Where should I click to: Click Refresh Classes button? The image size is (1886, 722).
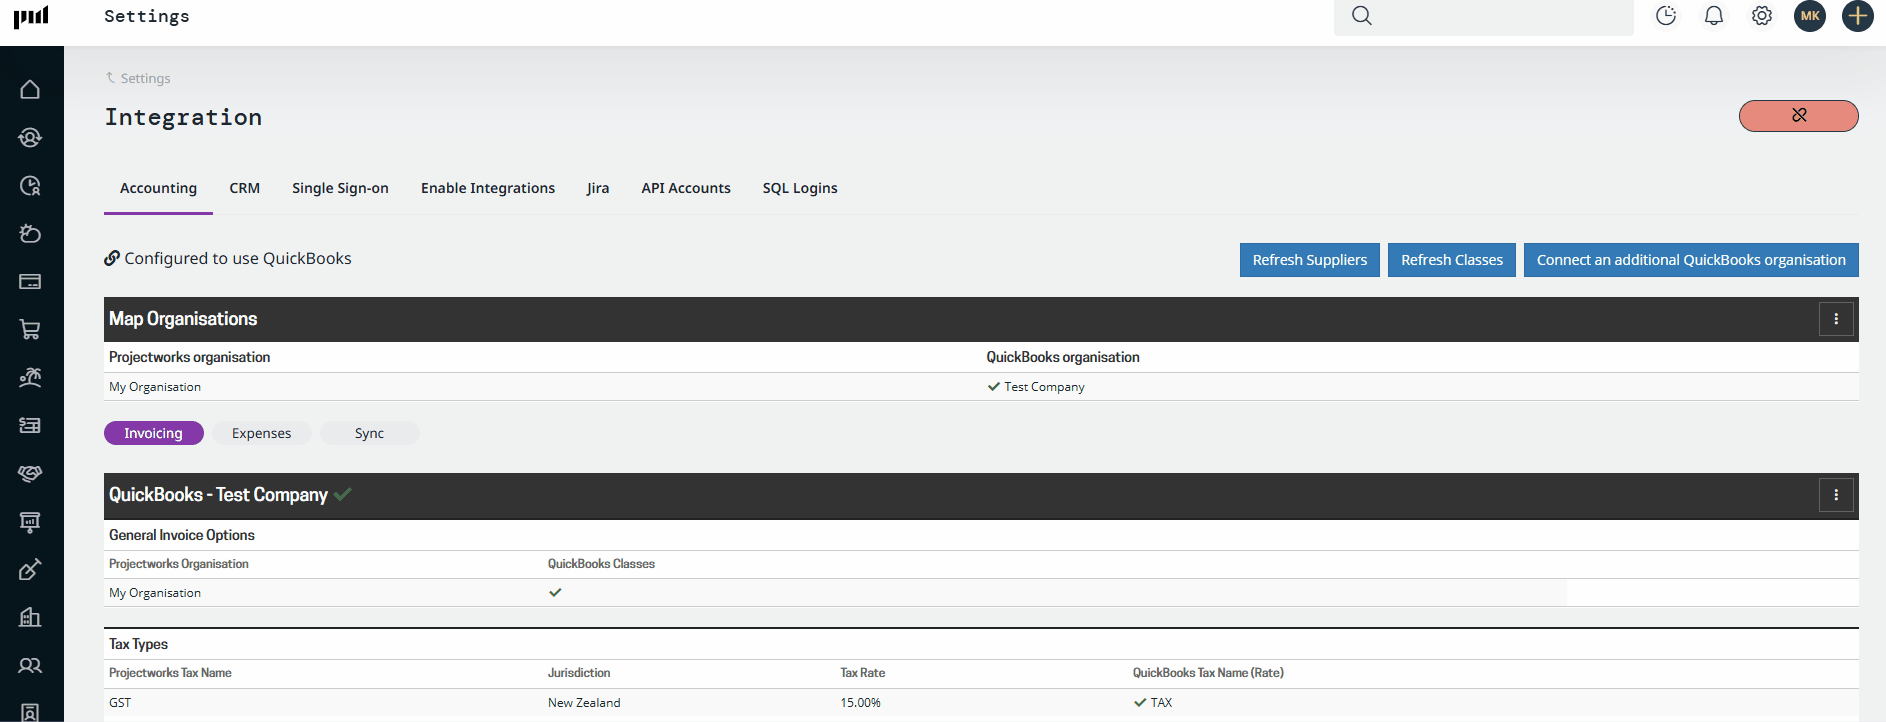click(1452, 260)
